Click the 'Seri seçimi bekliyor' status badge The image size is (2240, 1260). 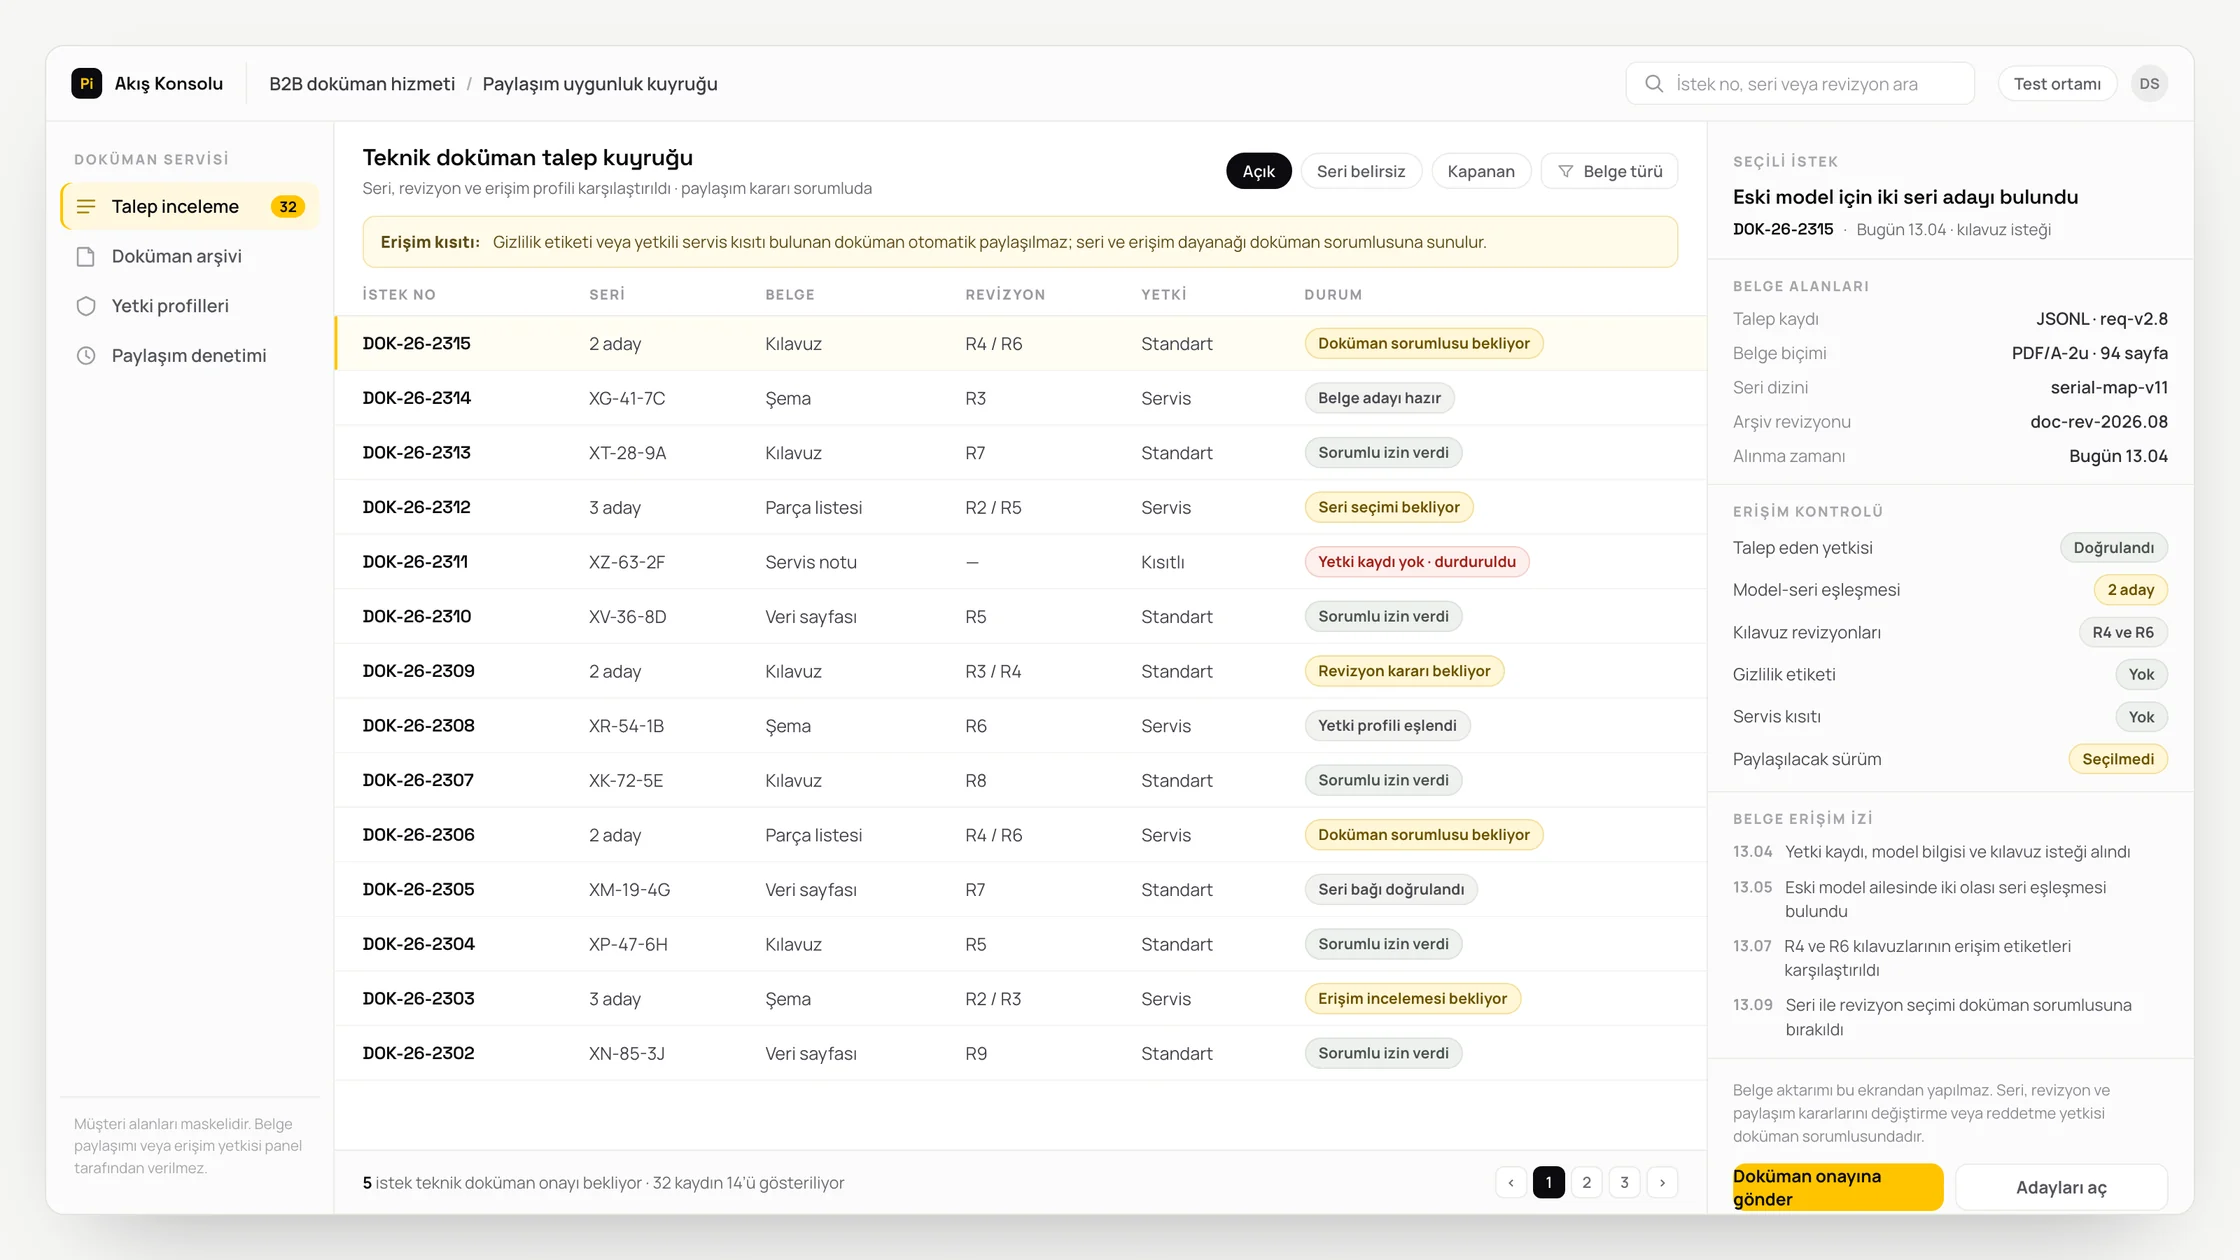click(1389, 507)
